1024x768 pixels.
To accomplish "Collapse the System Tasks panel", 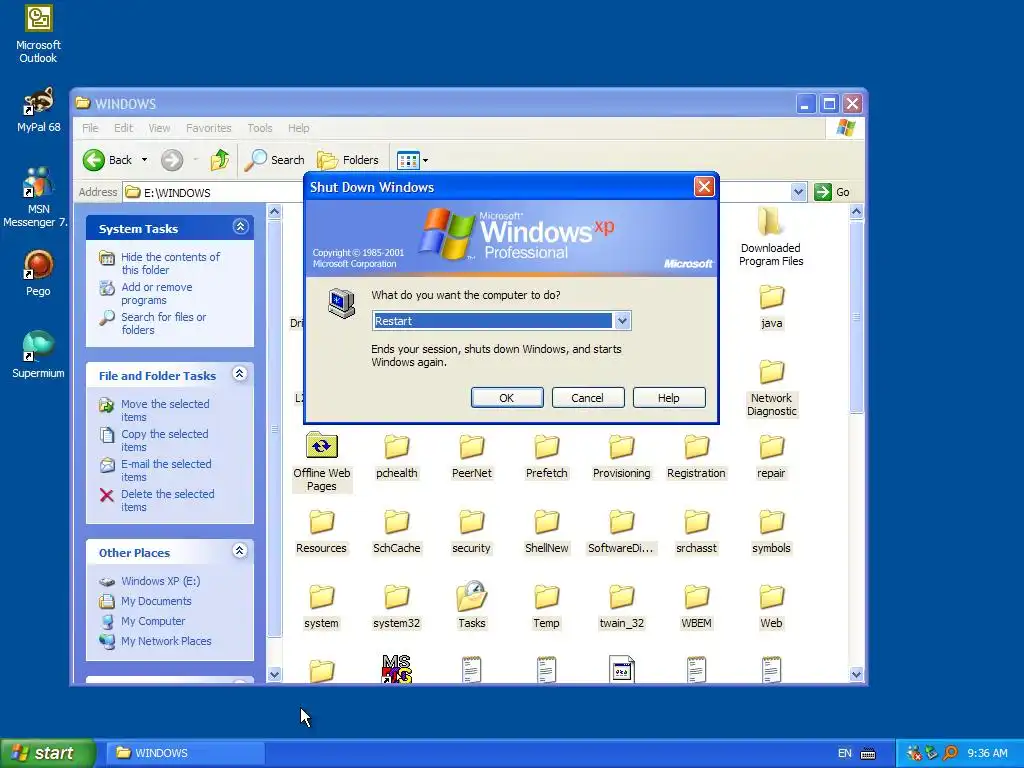I will [240, 227].
